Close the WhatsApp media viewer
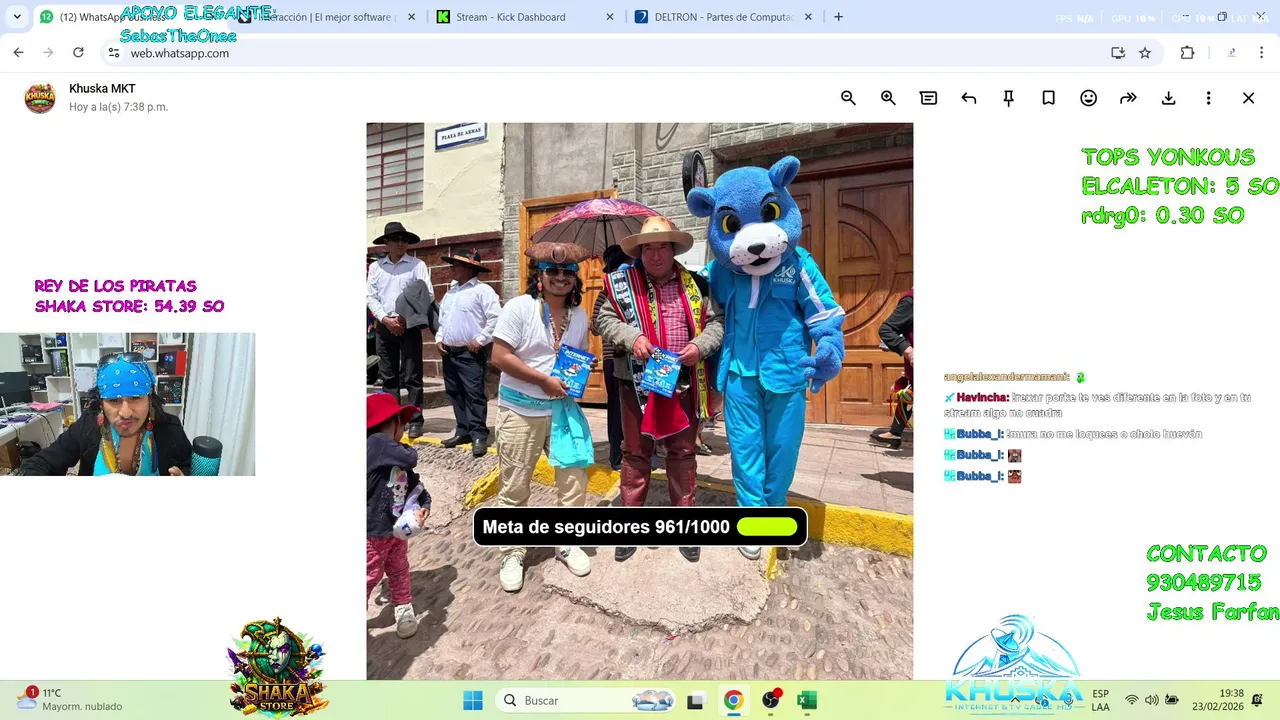 [x=1248, y=98]
